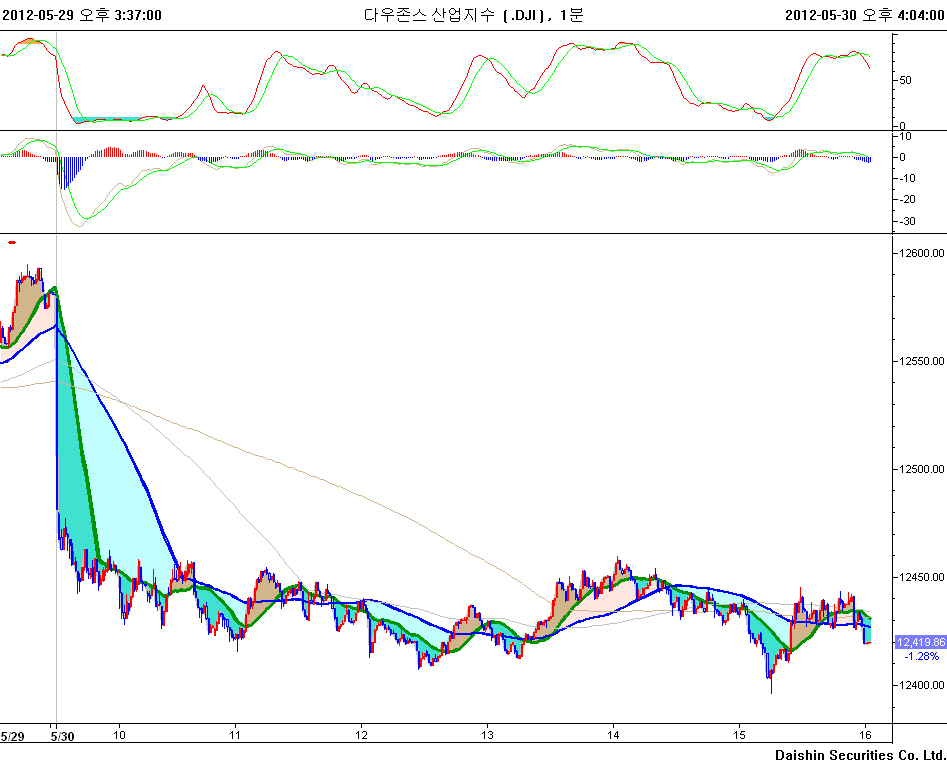This screenshot has height=767, width=947.
Task: Click the -1.28% change label
Action: pos(921,657)
